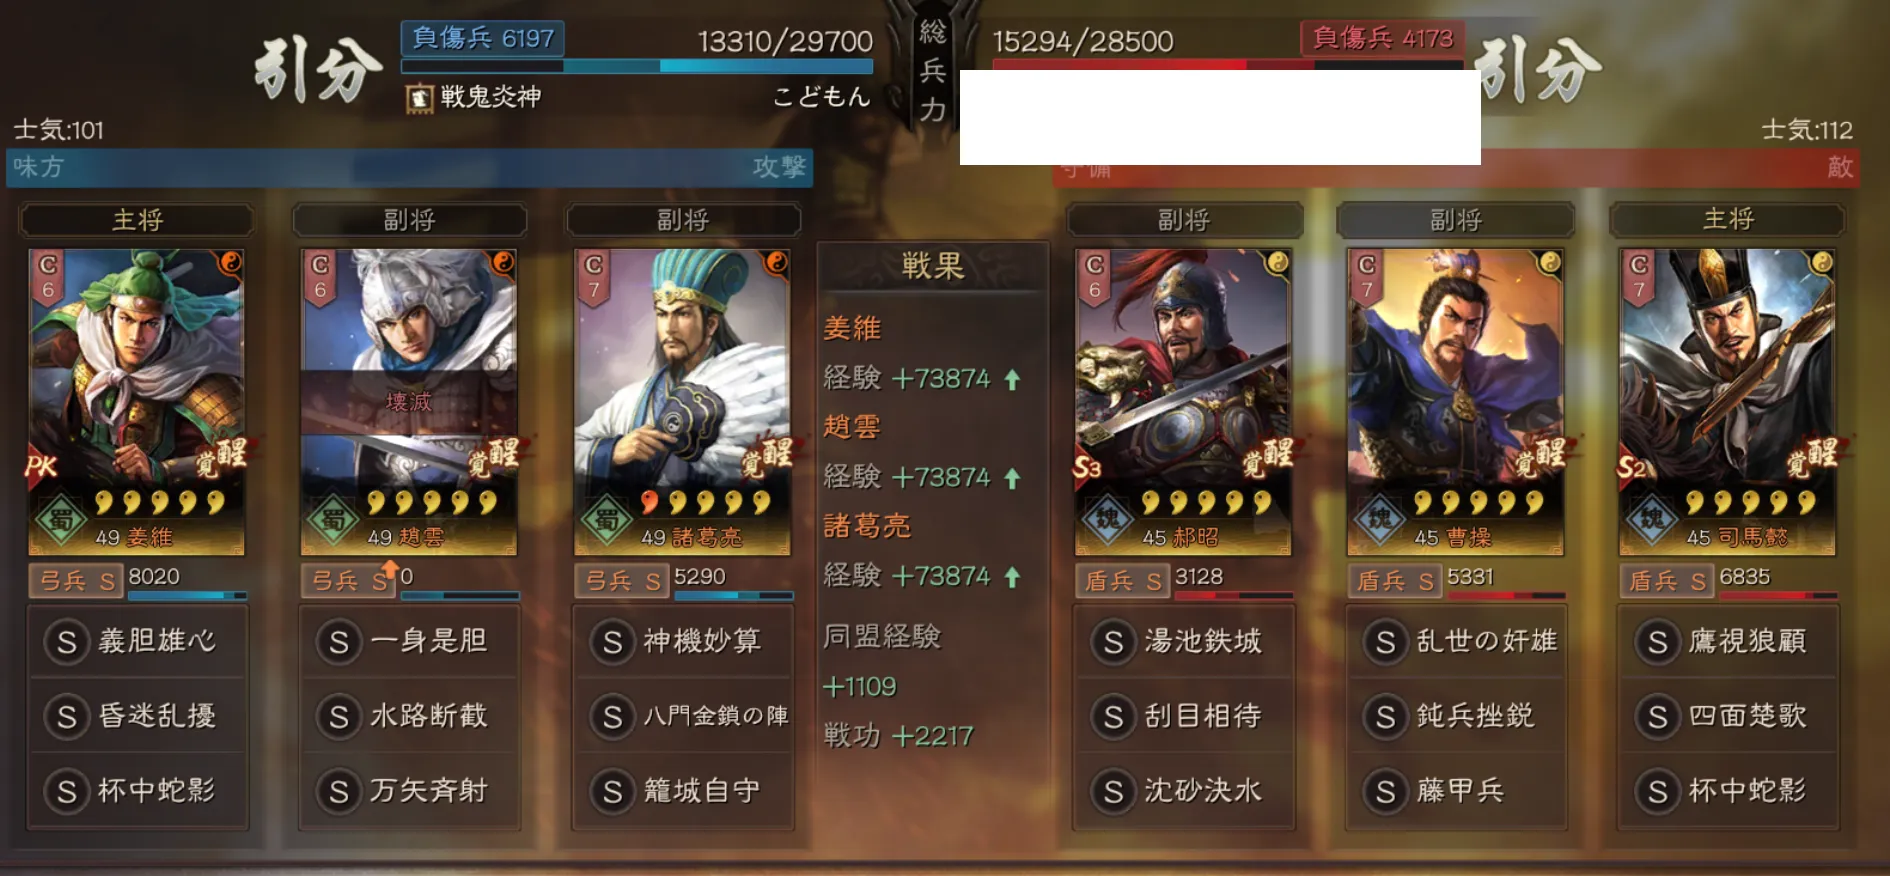Click the 魏 faction emblem on 郝昭's card

[1107, 520]
